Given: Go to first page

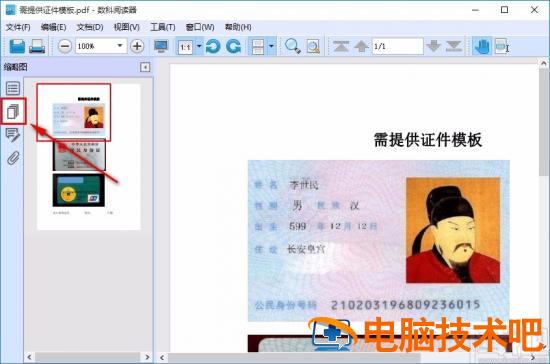Looking at the screenshot, I should tap(341, 46).
